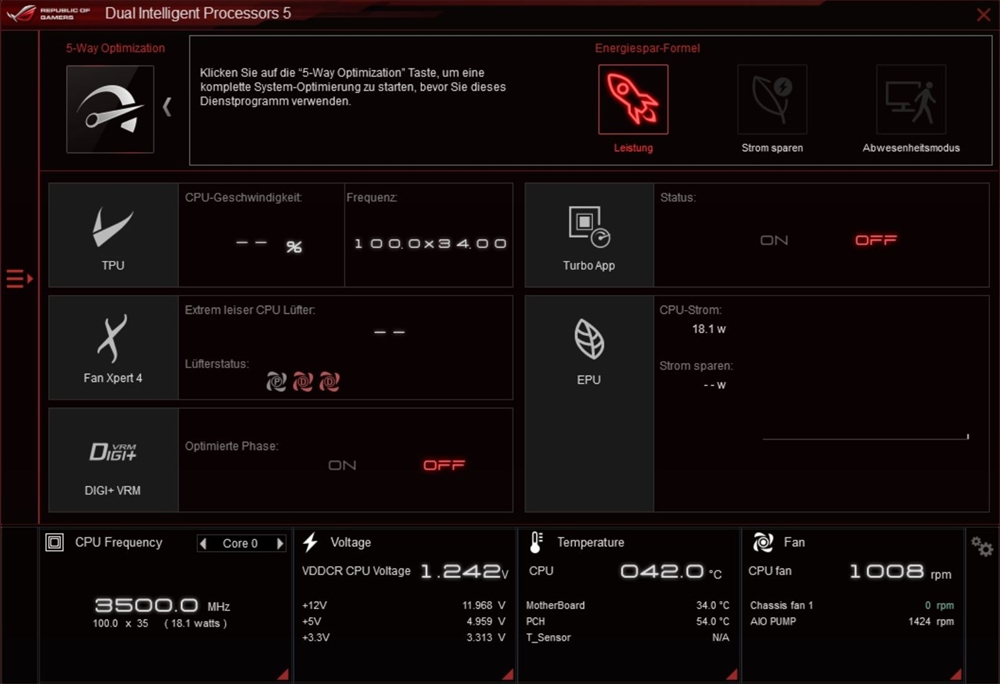Select the Strom sparen leaf mode

point(772,99)
